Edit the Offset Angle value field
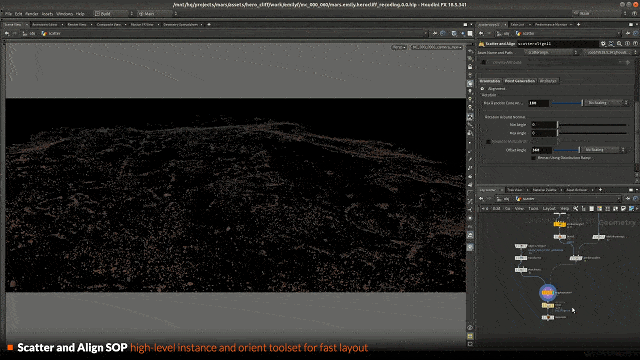640x360 pixels. (x=541, y=150)
